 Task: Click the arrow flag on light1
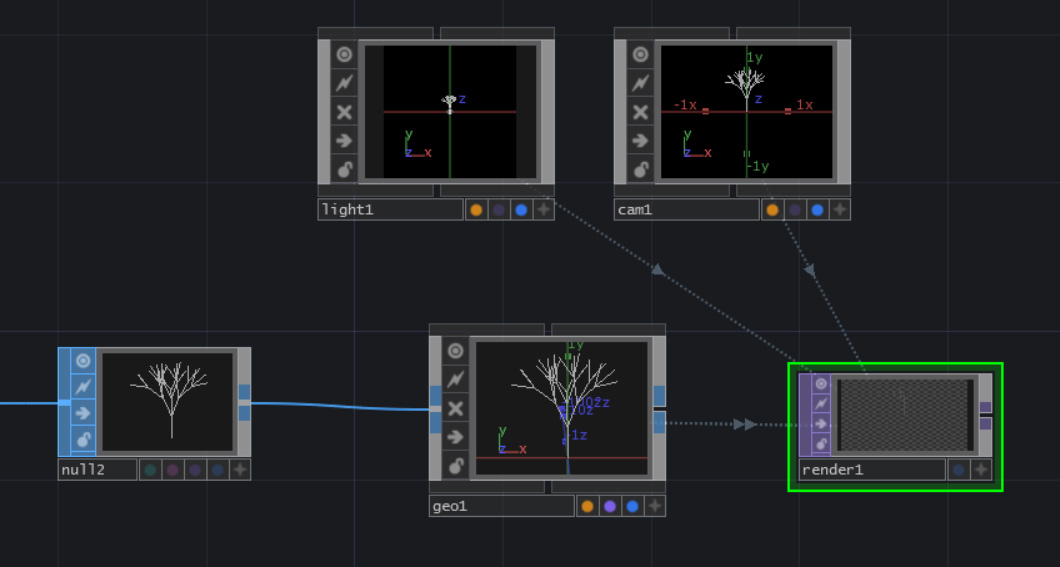(344, 141)
